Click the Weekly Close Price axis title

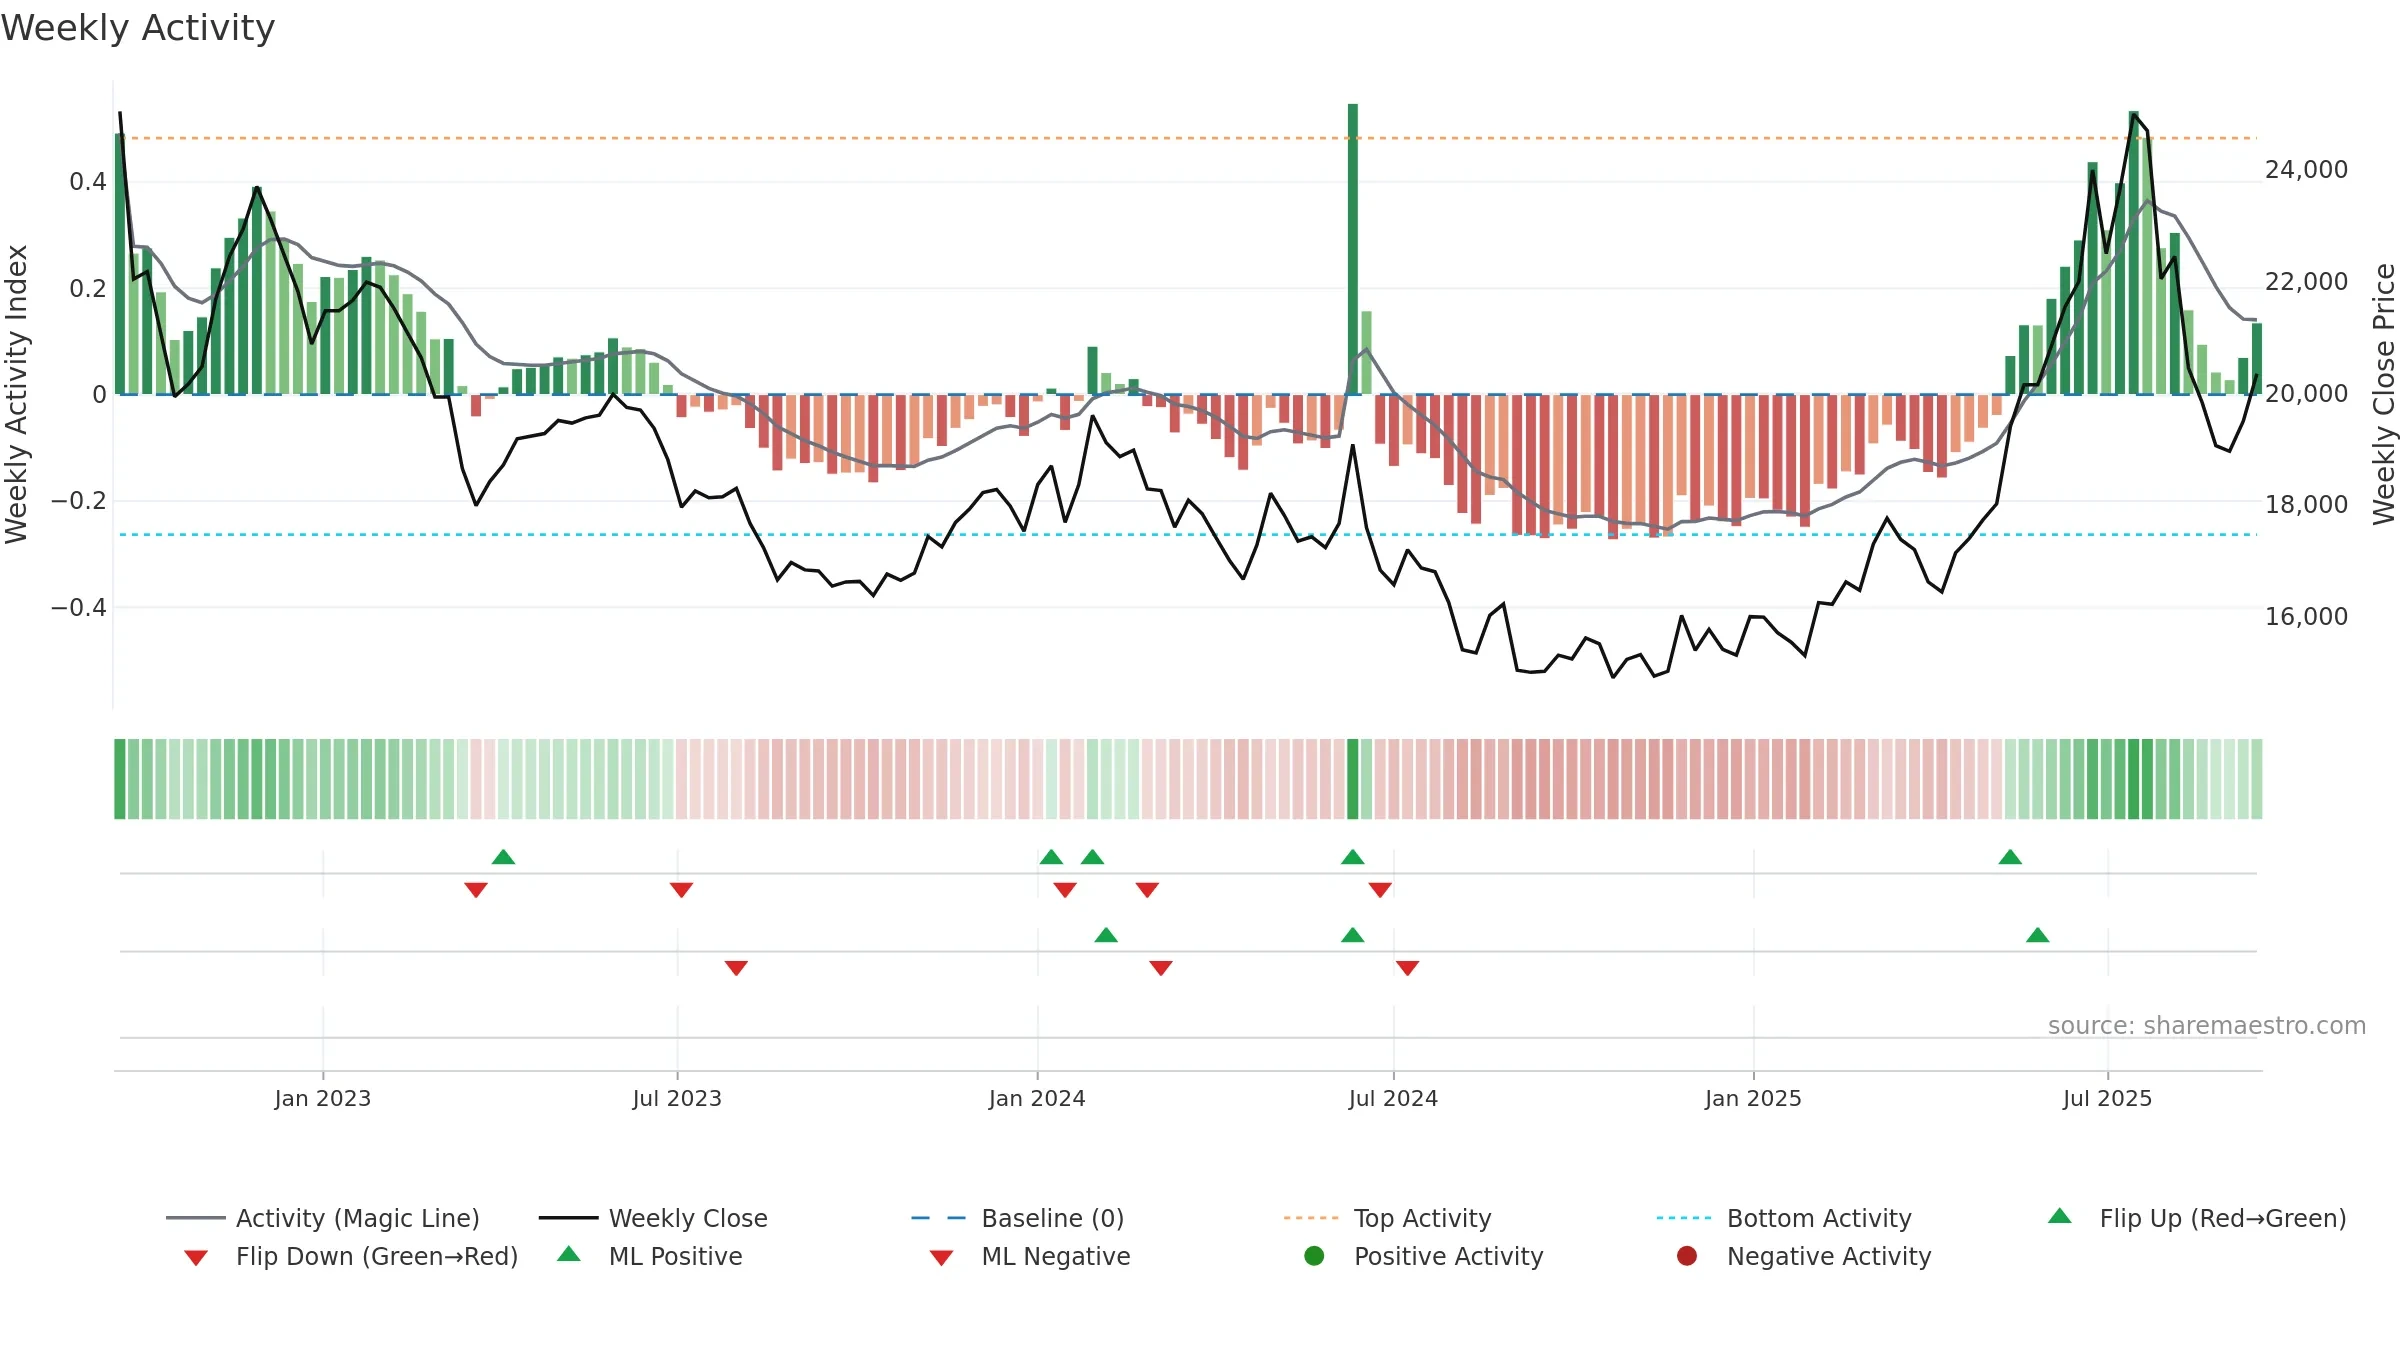tap(2384, 394)
